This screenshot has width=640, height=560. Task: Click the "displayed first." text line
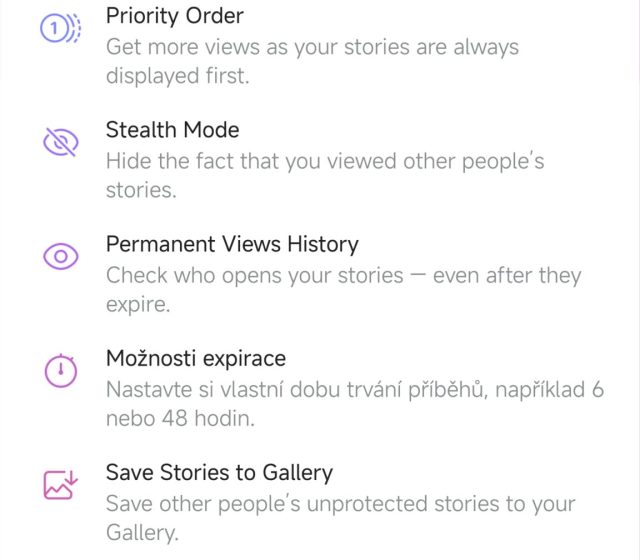(177, 77)
